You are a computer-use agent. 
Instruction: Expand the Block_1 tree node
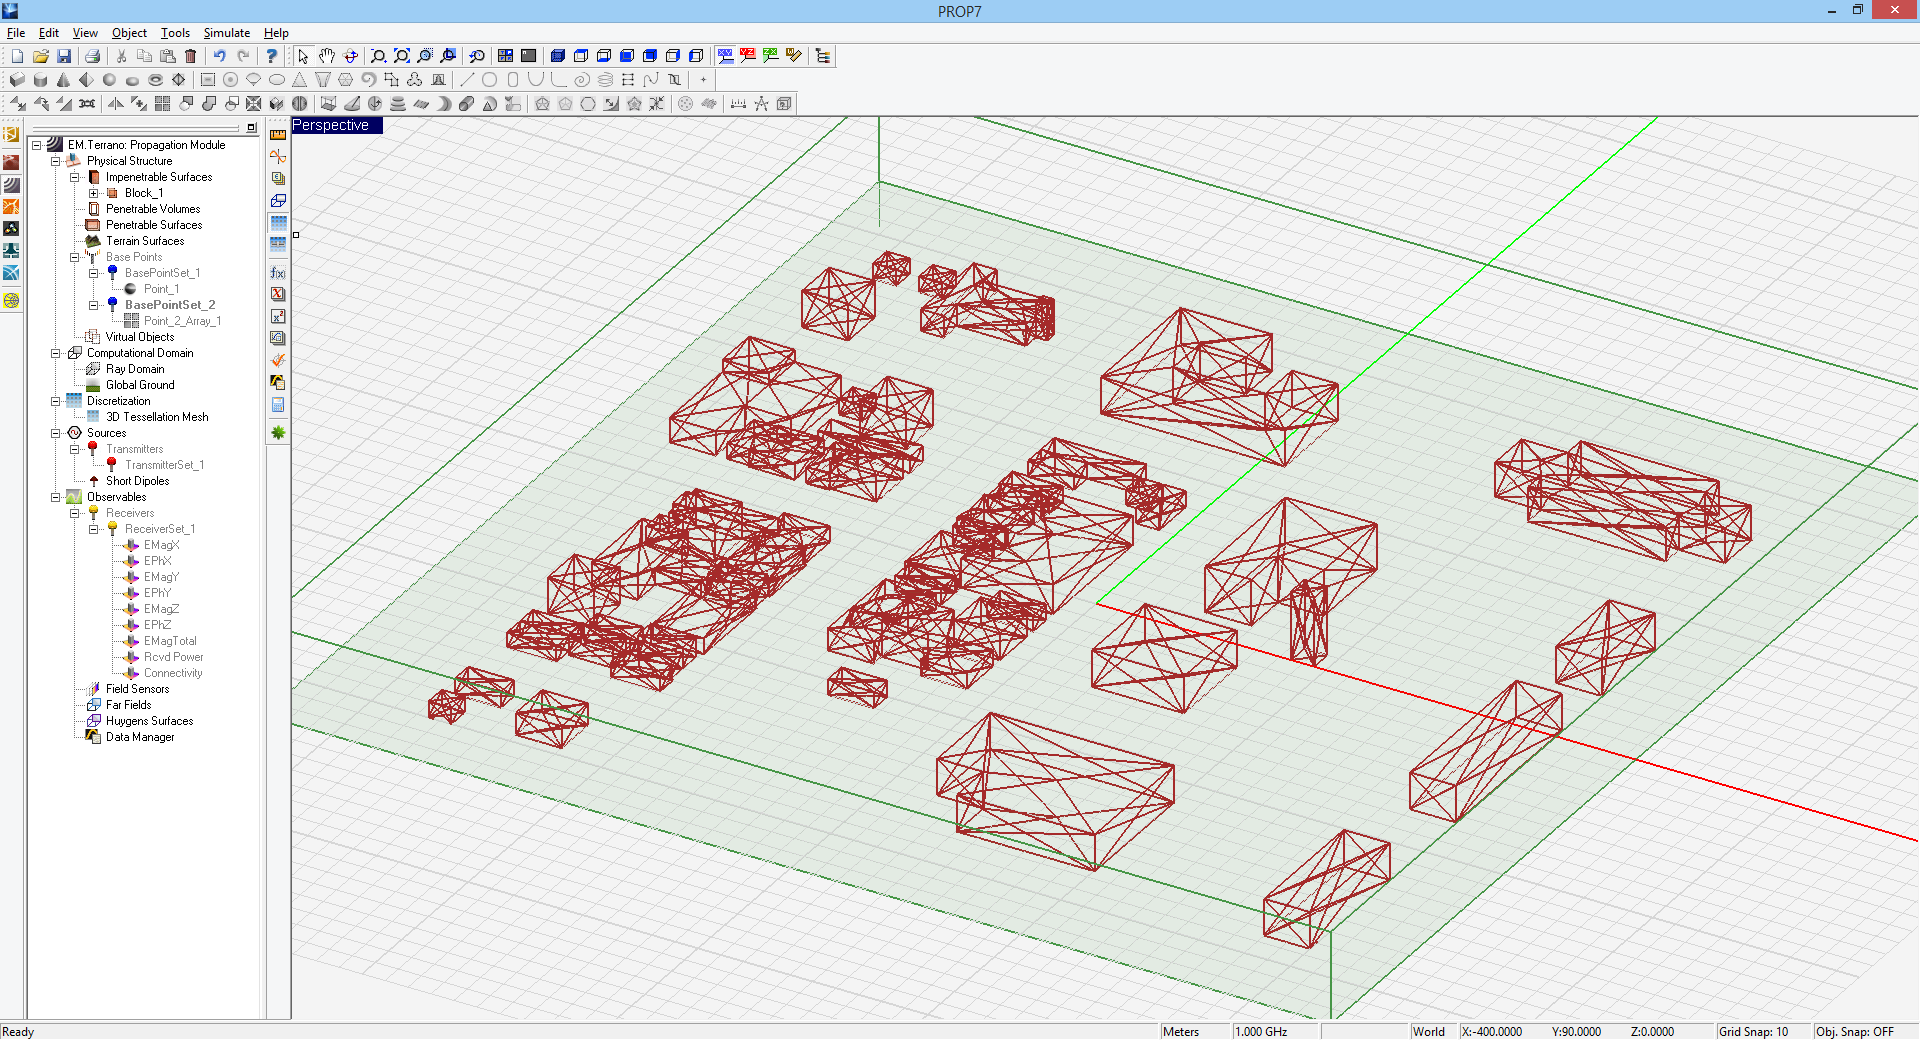pos(93,193)
